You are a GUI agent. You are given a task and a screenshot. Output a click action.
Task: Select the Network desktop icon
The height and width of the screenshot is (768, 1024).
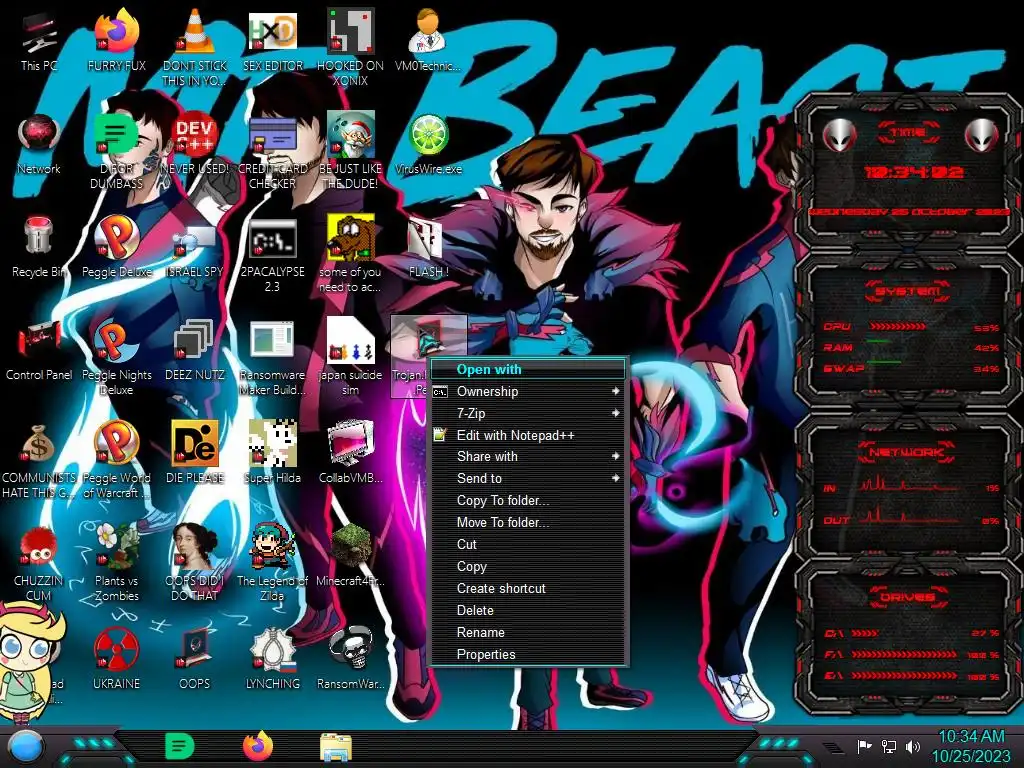39,144
